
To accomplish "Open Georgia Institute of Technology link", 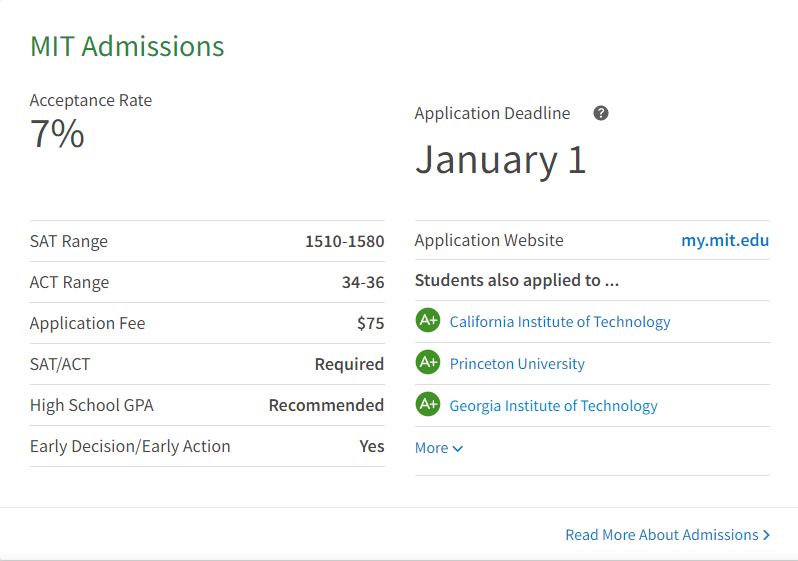I will (x=553, y=406).
